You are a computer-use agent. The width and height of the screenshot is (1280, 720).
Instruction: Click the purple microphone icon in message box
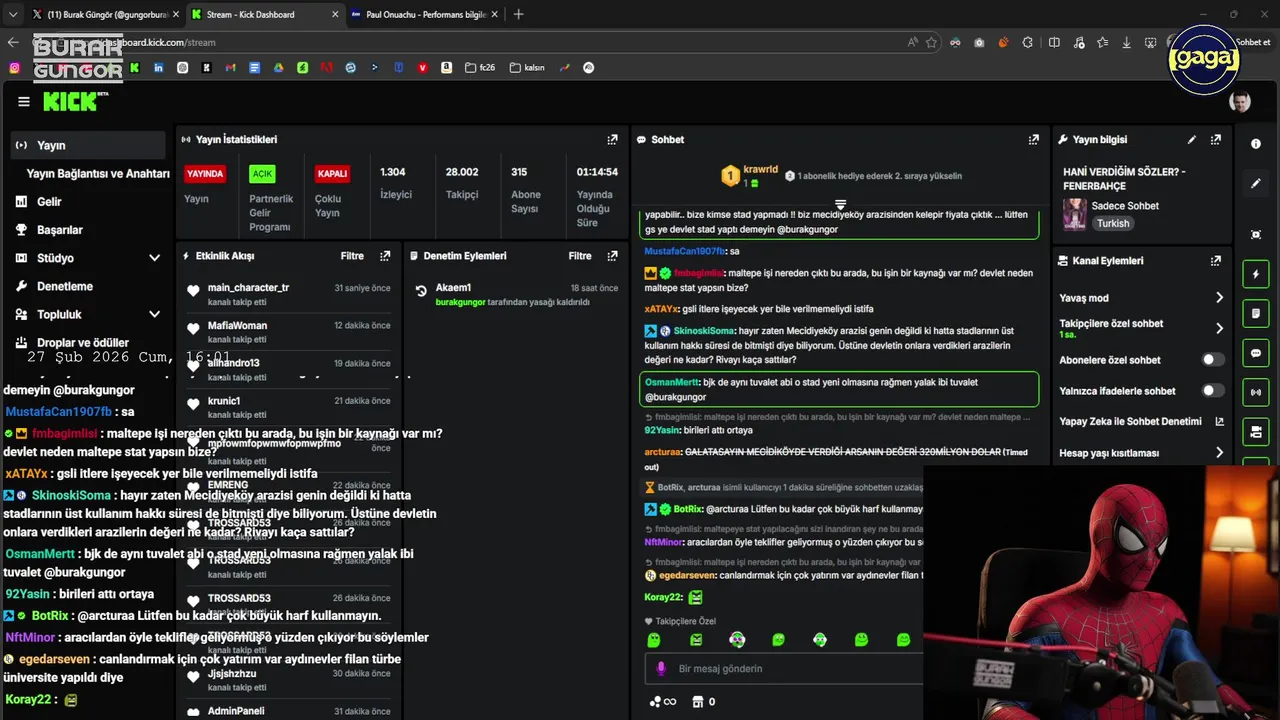660,668
